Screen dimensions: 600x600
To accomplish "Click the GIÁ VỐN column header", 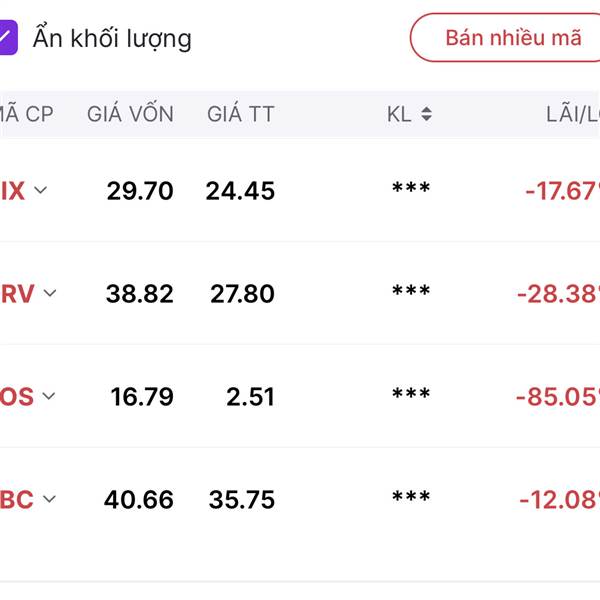I will pos(130,114).
